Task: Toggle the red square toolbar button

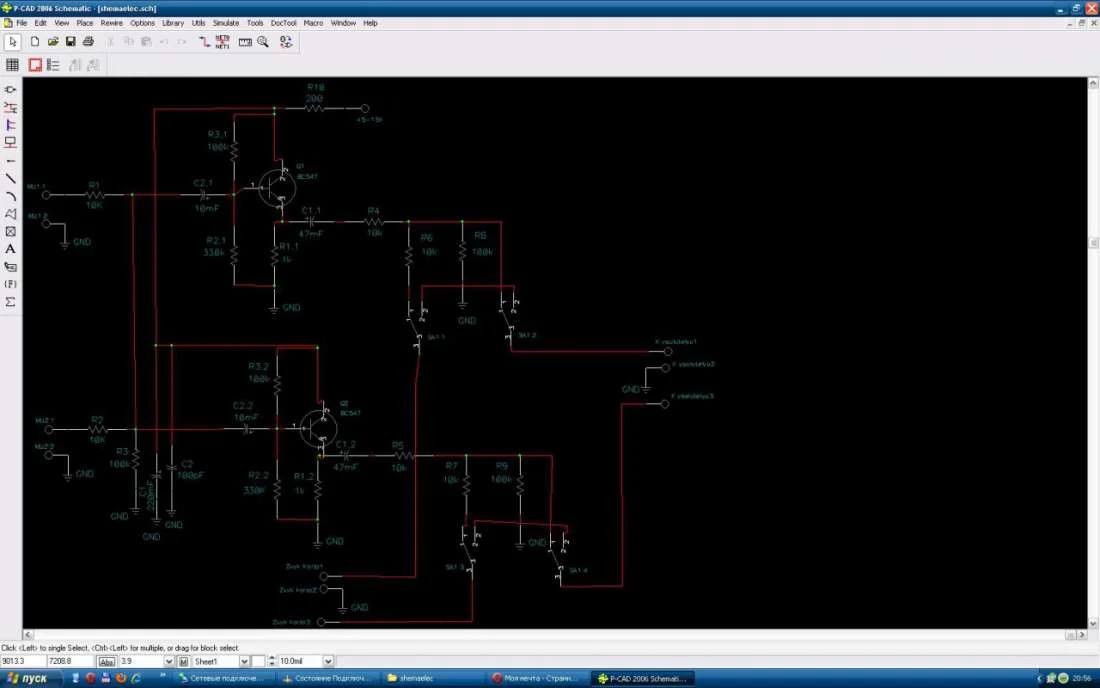Action: (35, 65)
